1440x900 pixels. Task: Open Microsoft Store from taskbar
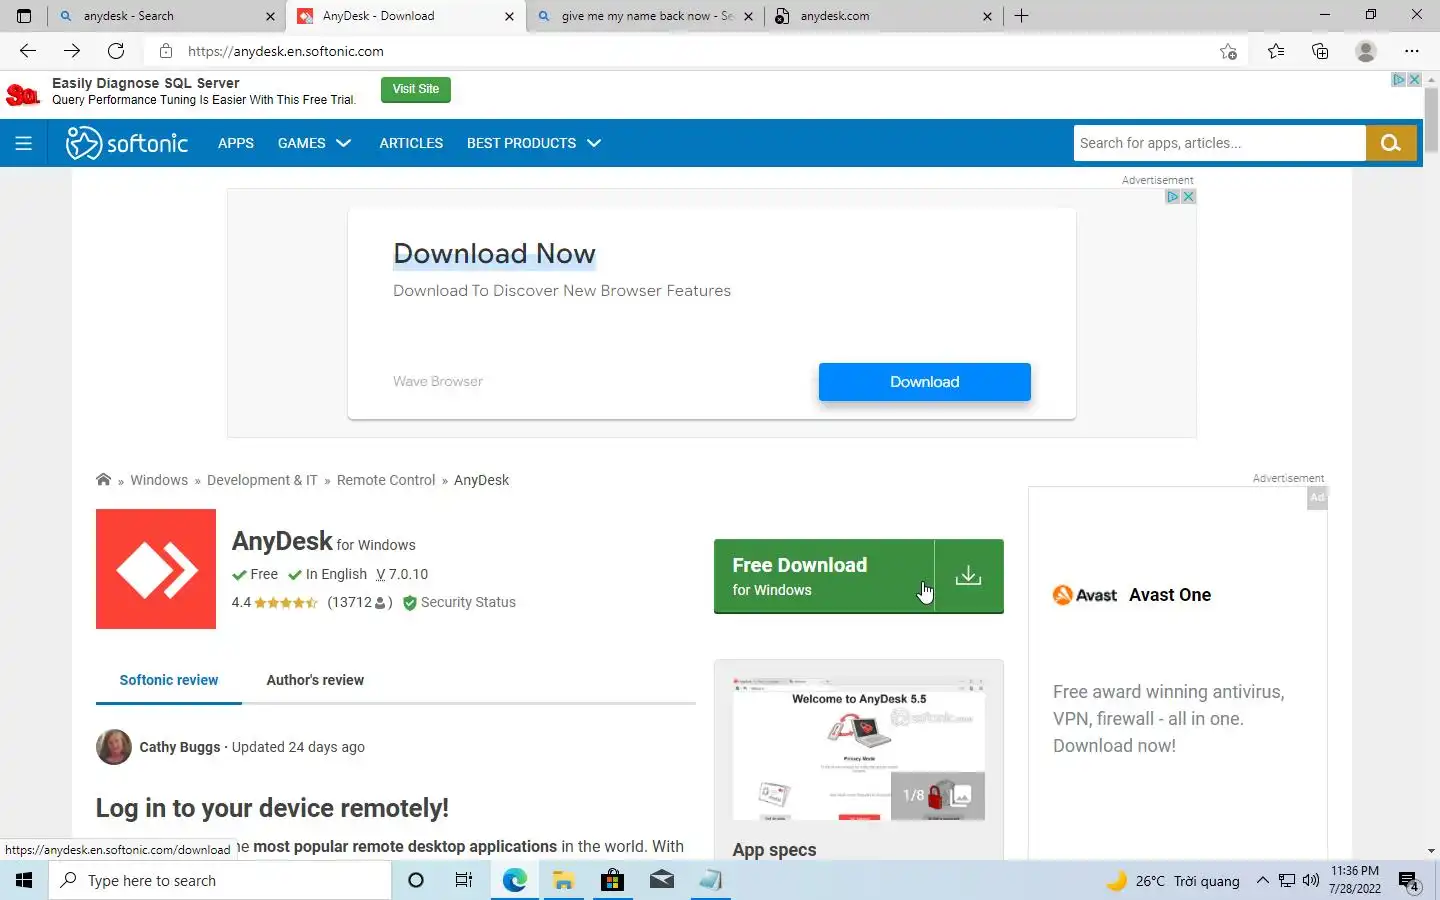(x=612, y=880)
